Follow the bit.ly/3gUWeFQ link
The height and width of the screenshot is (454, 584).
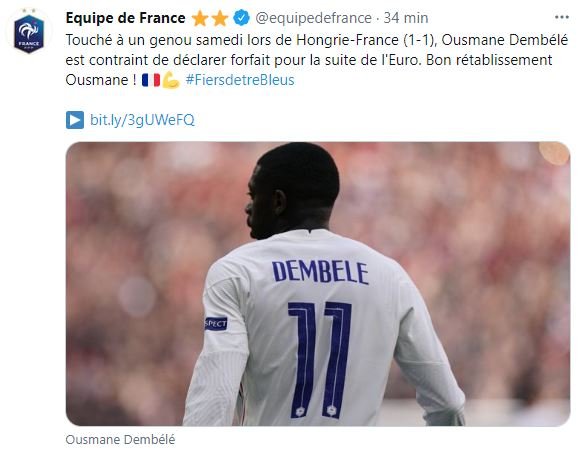[142, 120]
